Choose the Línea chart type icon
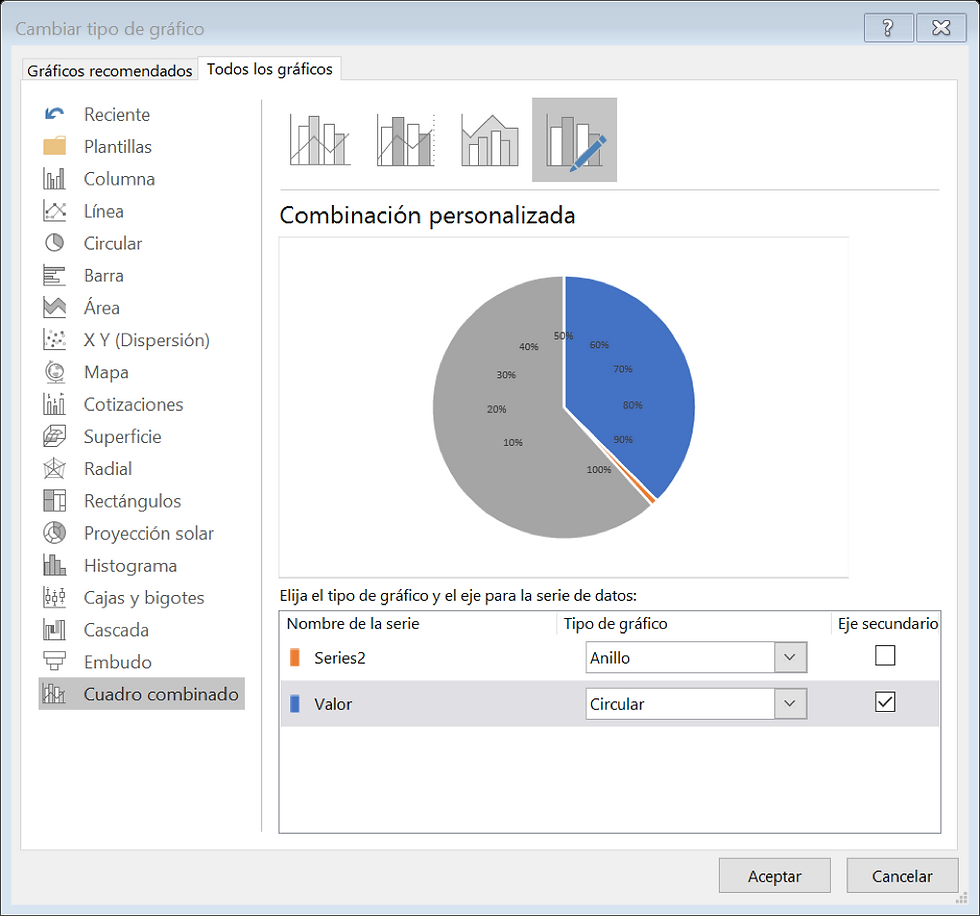The width and height of the screenshot is (980, 916). coord(54,211)
